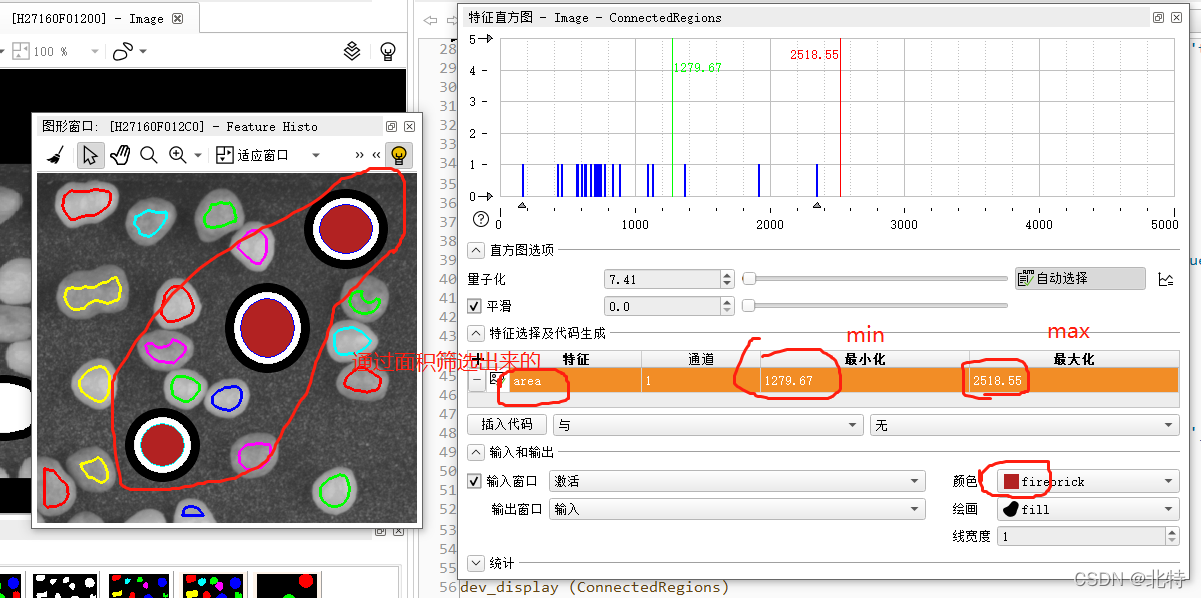Open the firebrick color dropdown

click(1089, 481)
